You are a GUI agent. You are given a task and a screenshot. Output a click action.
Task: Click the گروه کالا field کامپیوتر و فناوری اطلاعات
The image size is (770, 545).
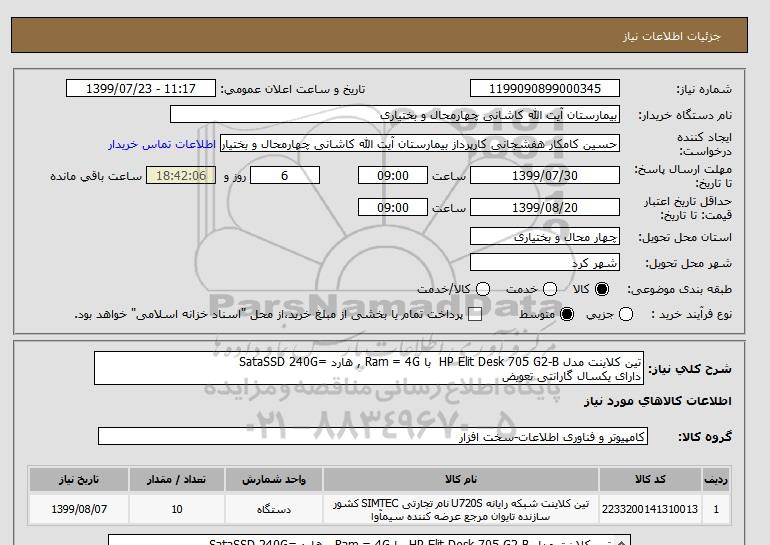[x=373, y=436]
